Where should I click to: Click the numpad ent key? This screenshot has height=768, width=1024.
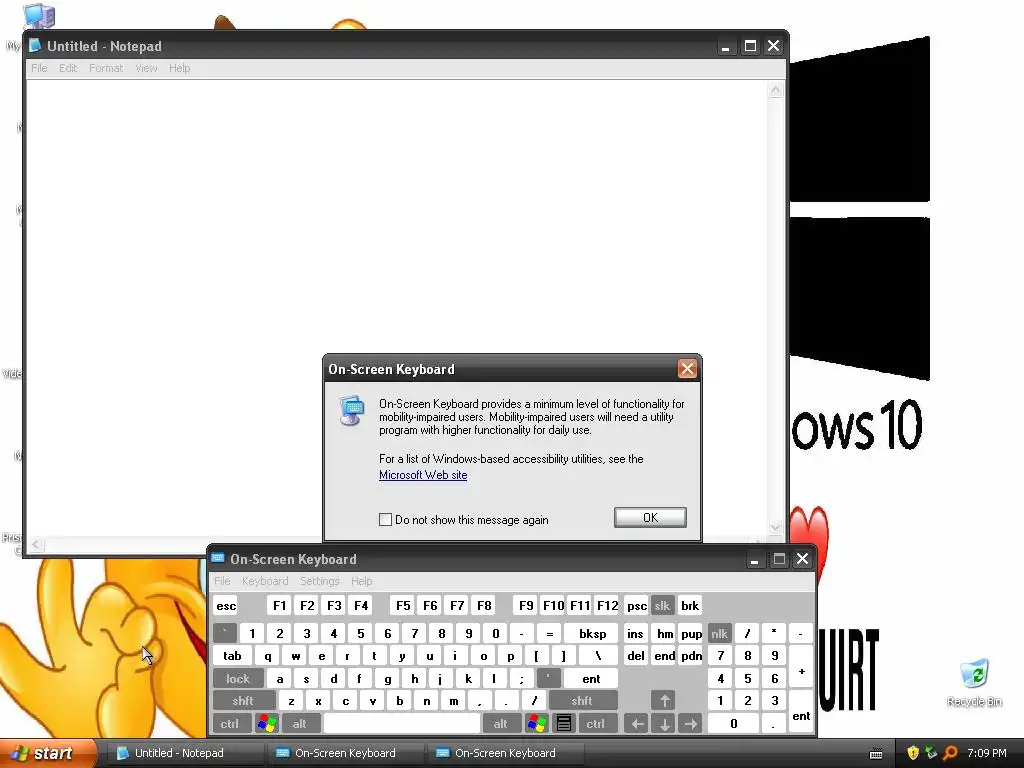pyautogui.click(x=801, y=712)
